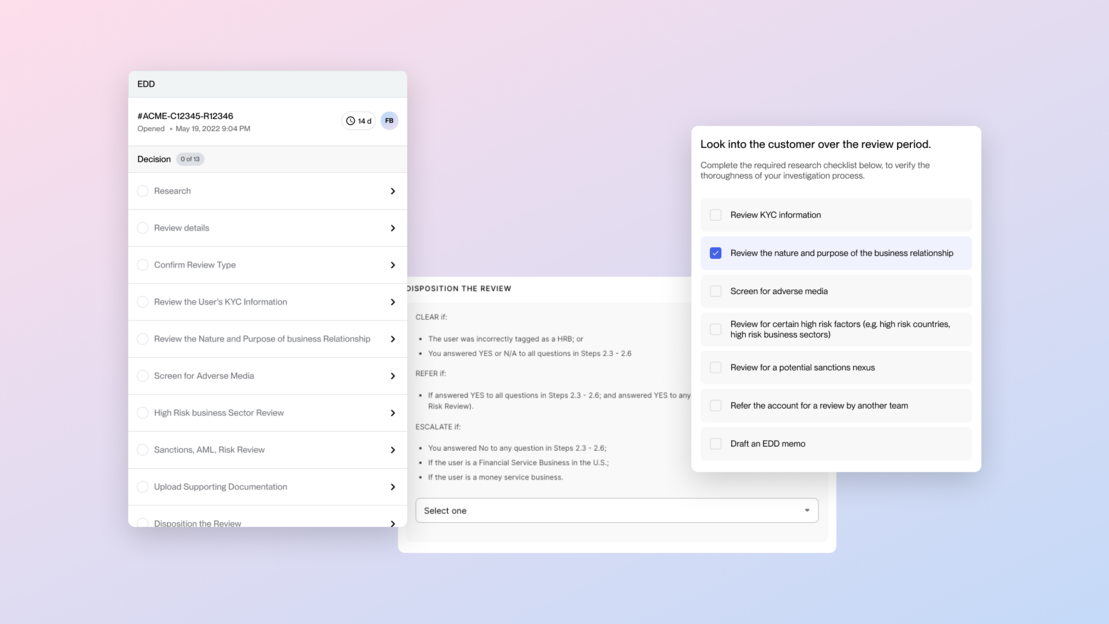Select Disposition the Review step label
This screenshot has width=1109, height=624.
(x=197, y=523)
